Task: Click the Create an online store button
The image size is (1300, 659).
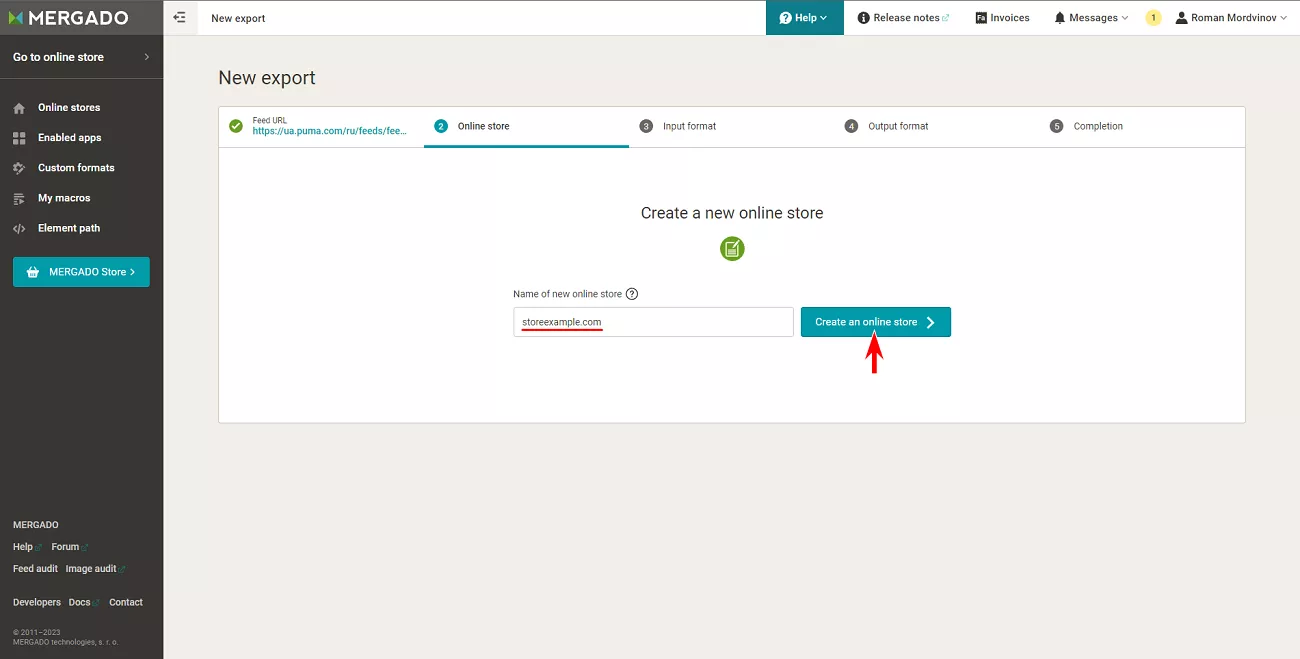Action: click(876, 322)
